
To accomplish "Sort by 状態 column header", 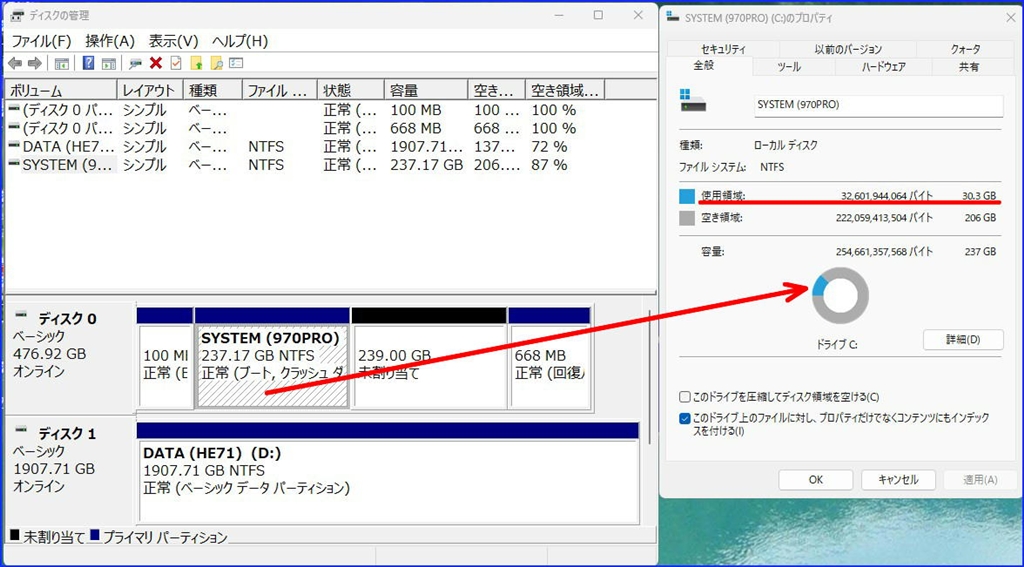I will pyautogui.click(x=351, y=90).
